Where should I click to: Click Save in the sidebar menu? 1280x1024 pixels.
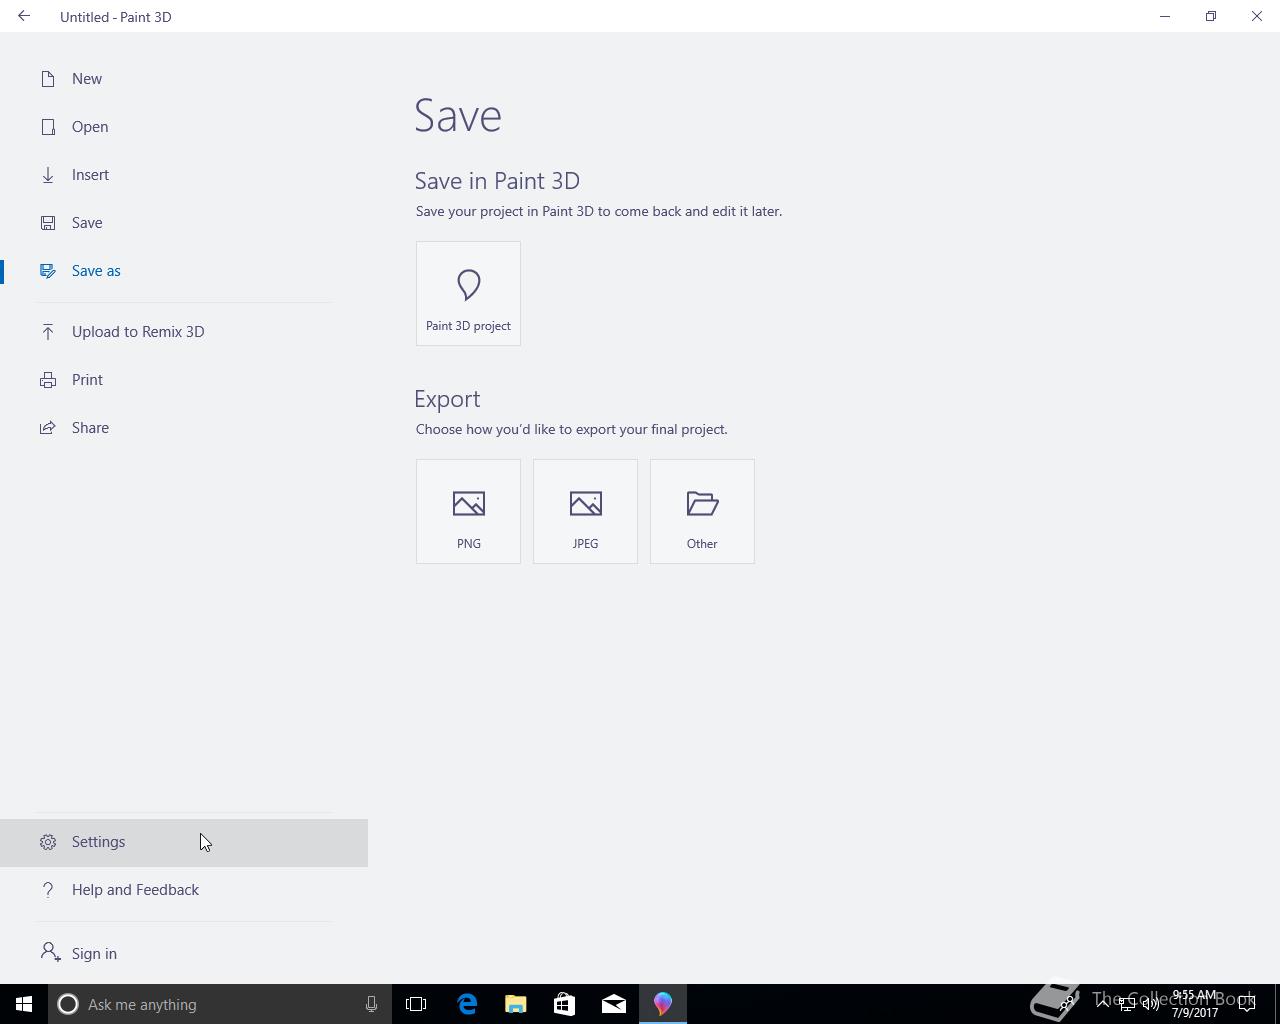(184, 223)
